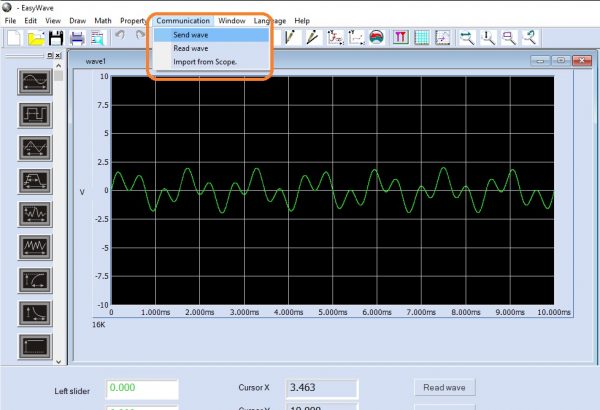
Task: Choose the exponential rise waveform icon
Action: [35, 279]
